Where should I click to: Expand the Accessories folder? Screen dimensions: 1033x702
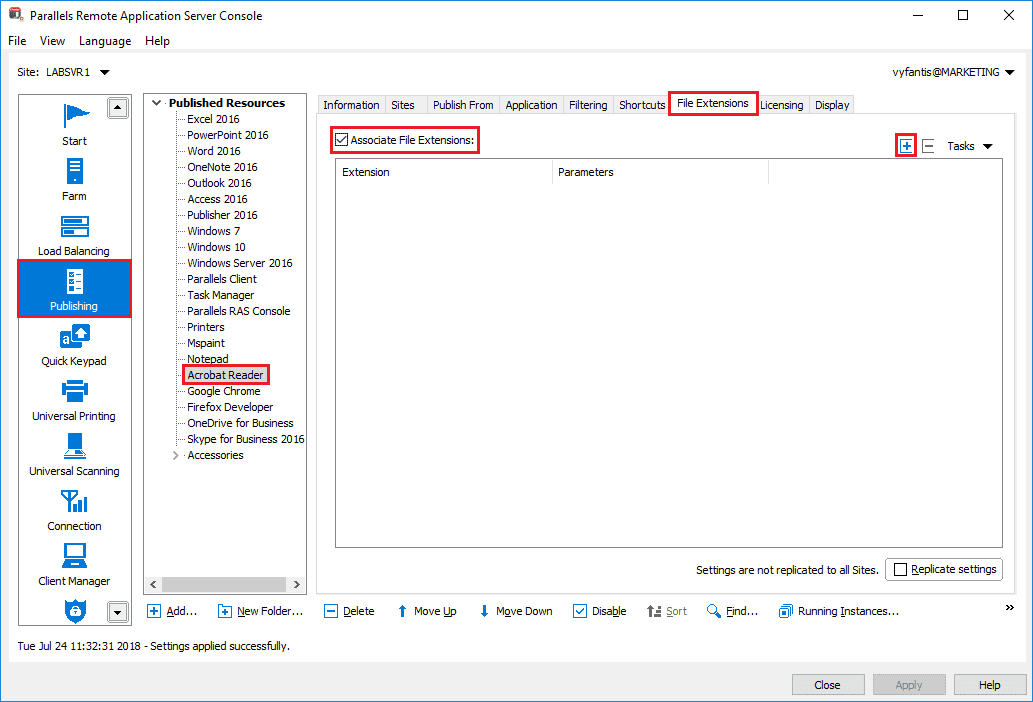[175, 455]
